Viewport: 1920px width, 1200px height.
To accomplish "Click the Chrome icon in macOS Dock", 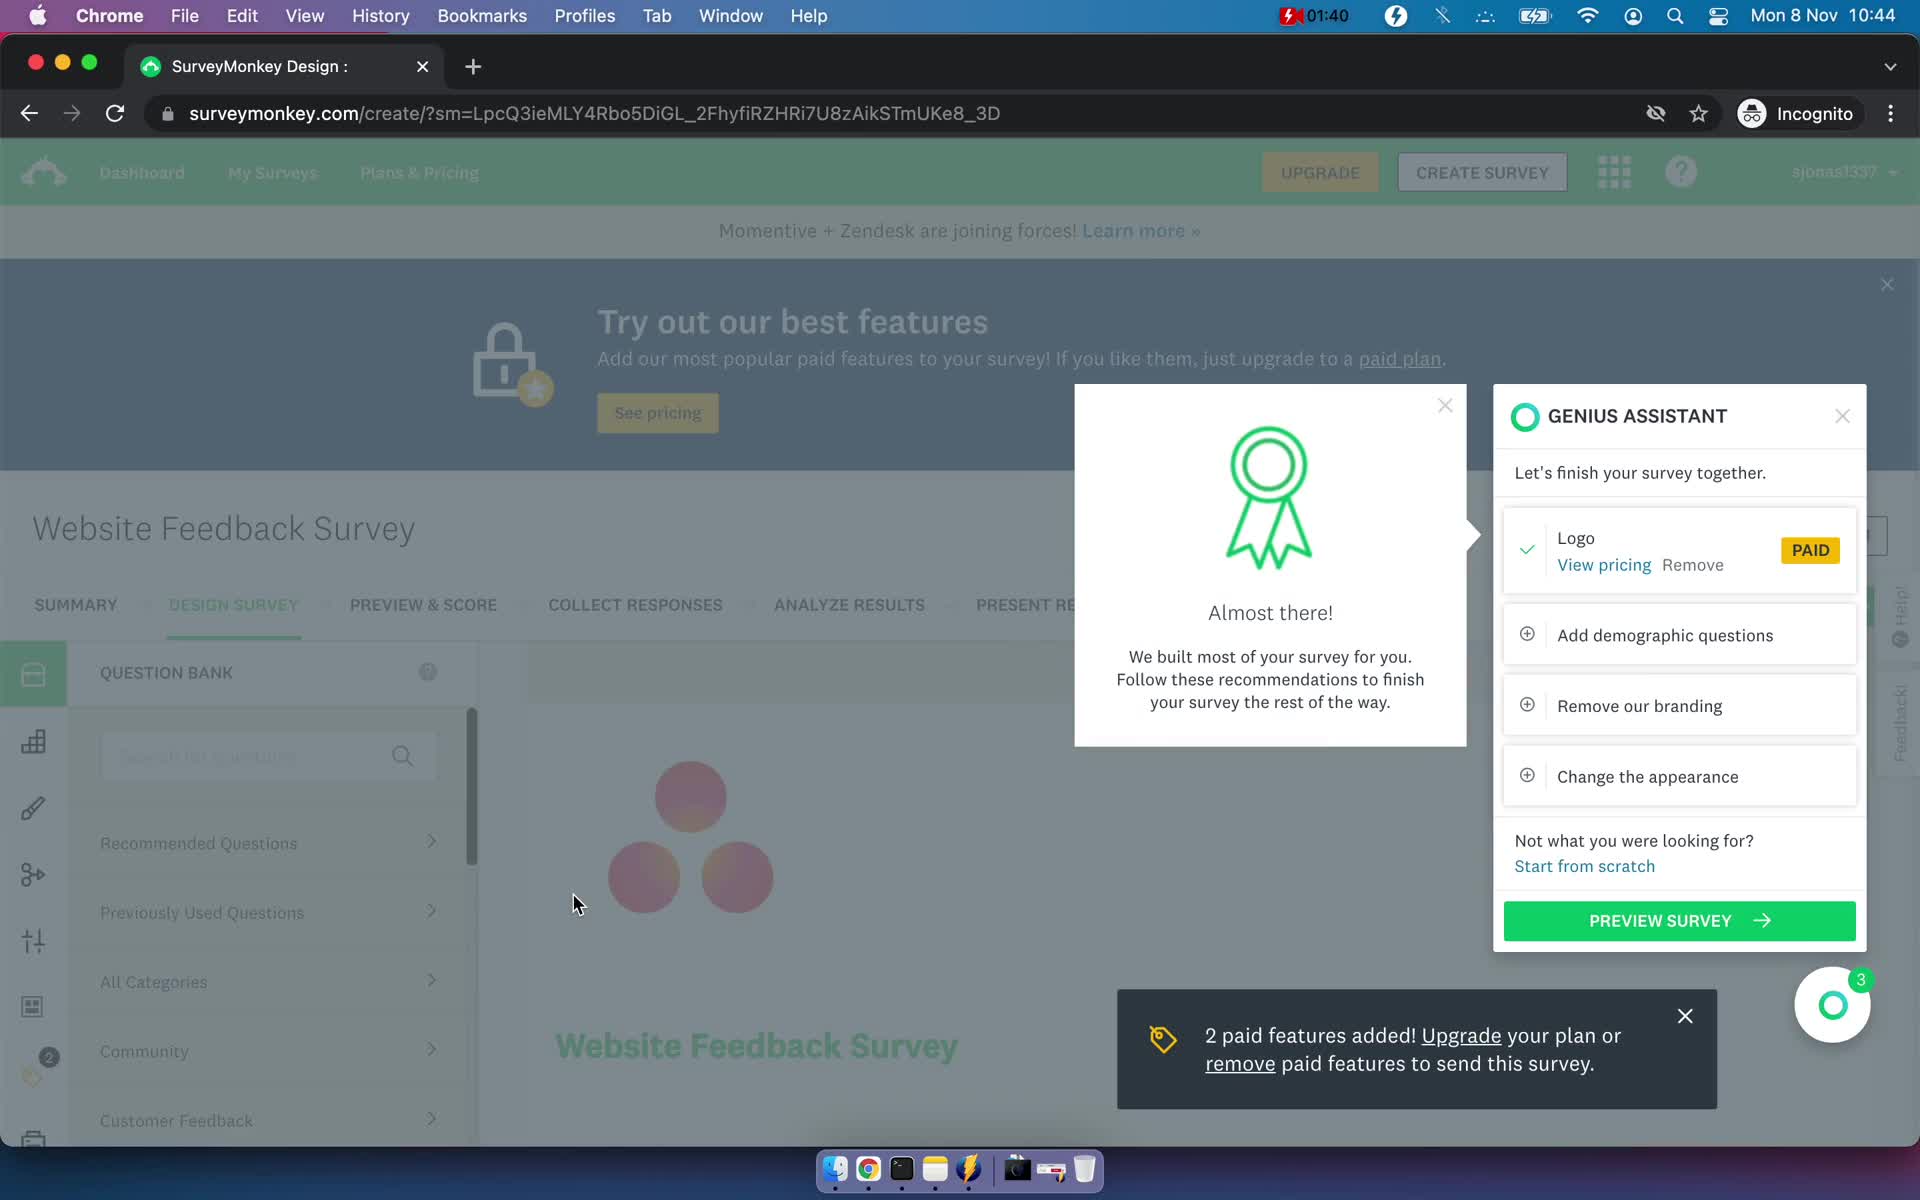I will (868, 1170).
